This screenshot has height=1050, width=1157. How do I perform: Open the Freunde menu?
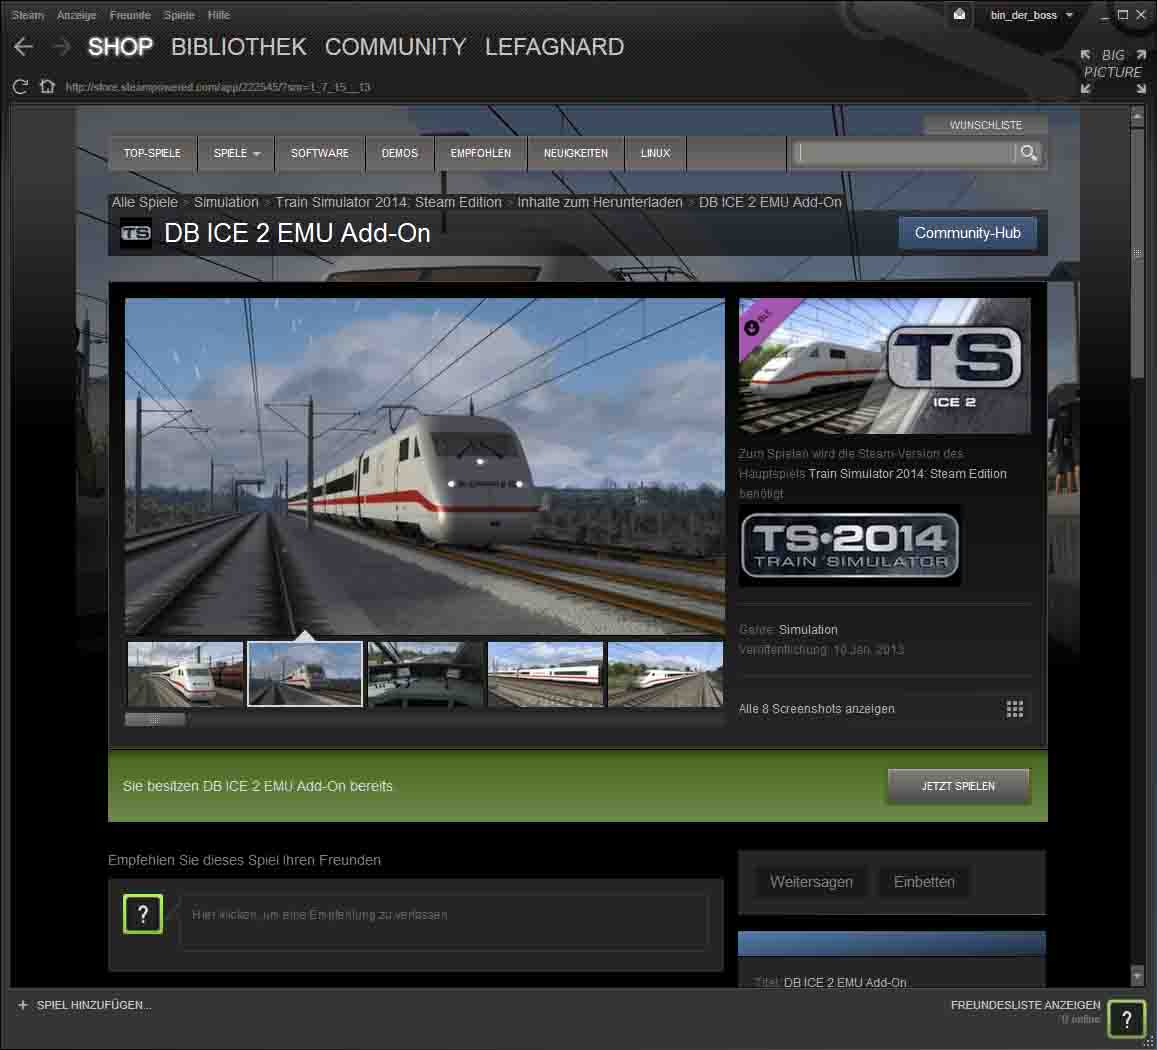tap(130, 15)
